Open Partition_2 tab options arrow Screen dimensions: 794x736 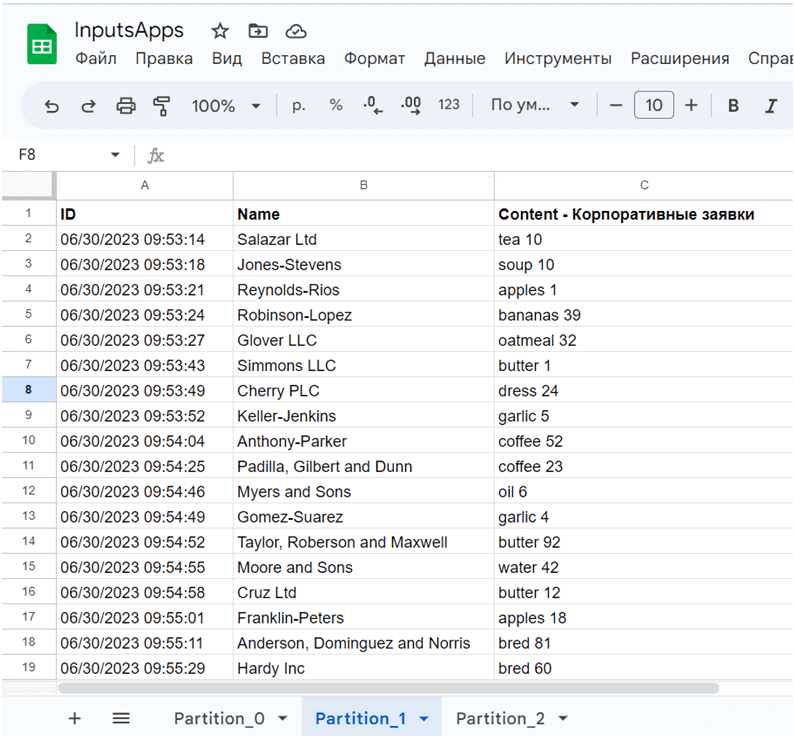tap(563, 718)
